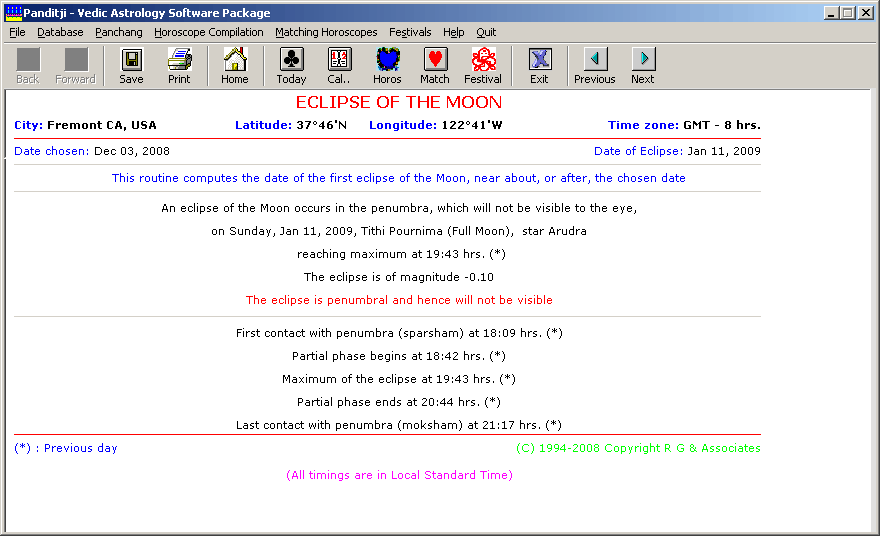Click the longitude value 122°41'W
880x536 pixels.
click(472, 125)
